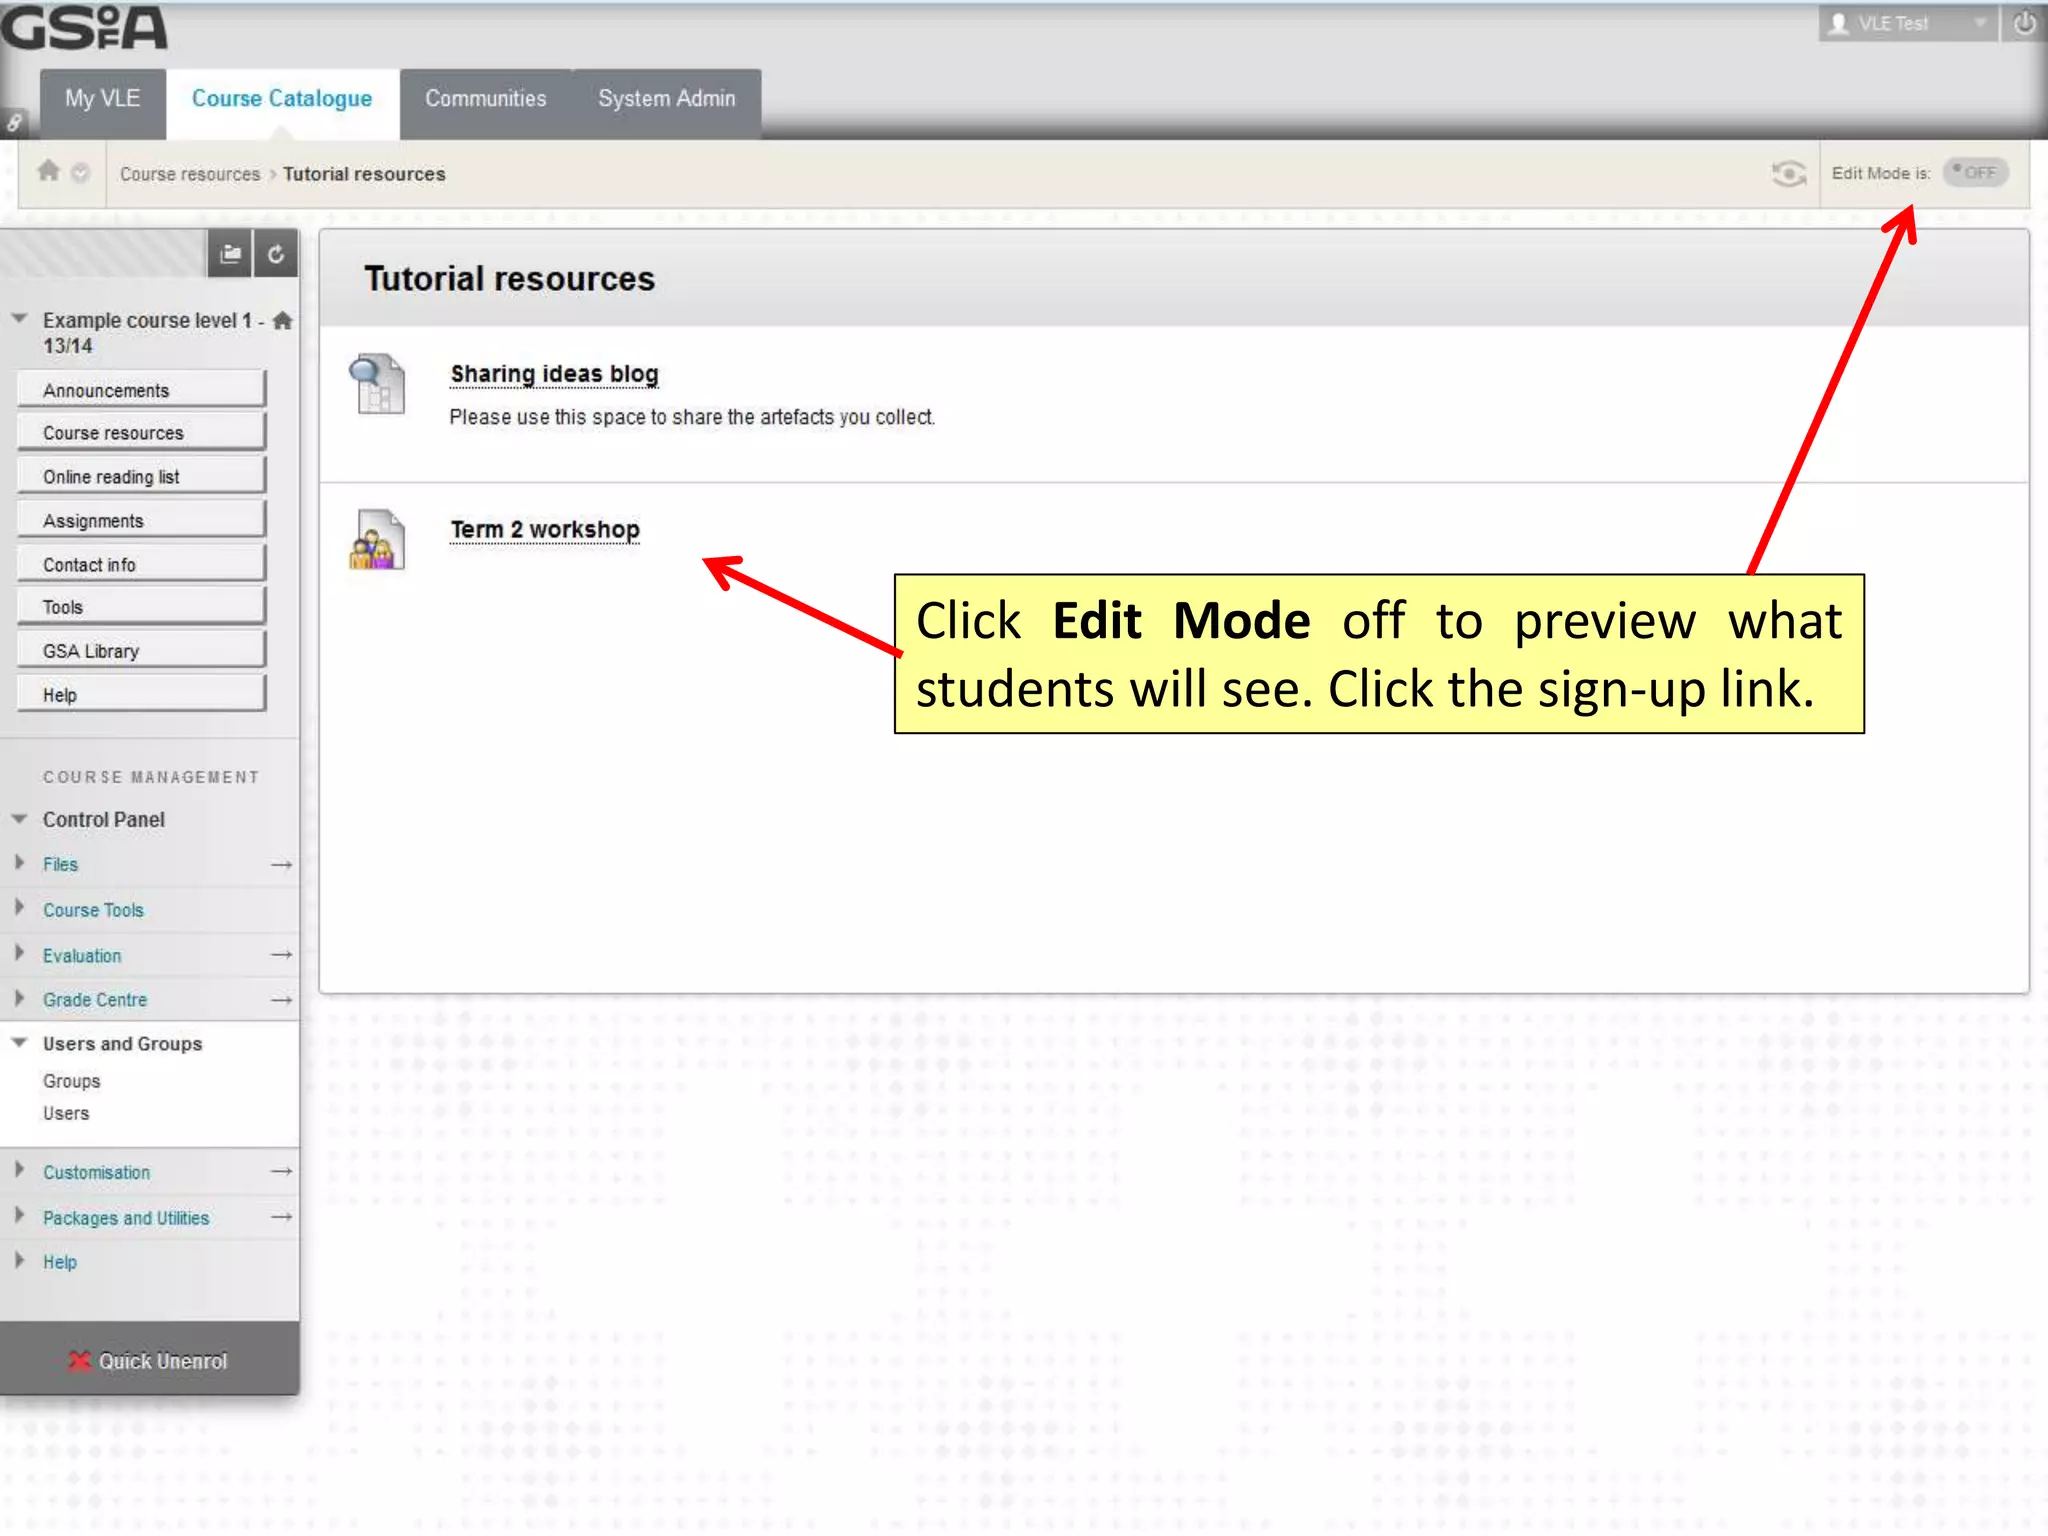Click the Sharing ideas blog icon
2048x1536 pixels.
[x=377, y=384]
